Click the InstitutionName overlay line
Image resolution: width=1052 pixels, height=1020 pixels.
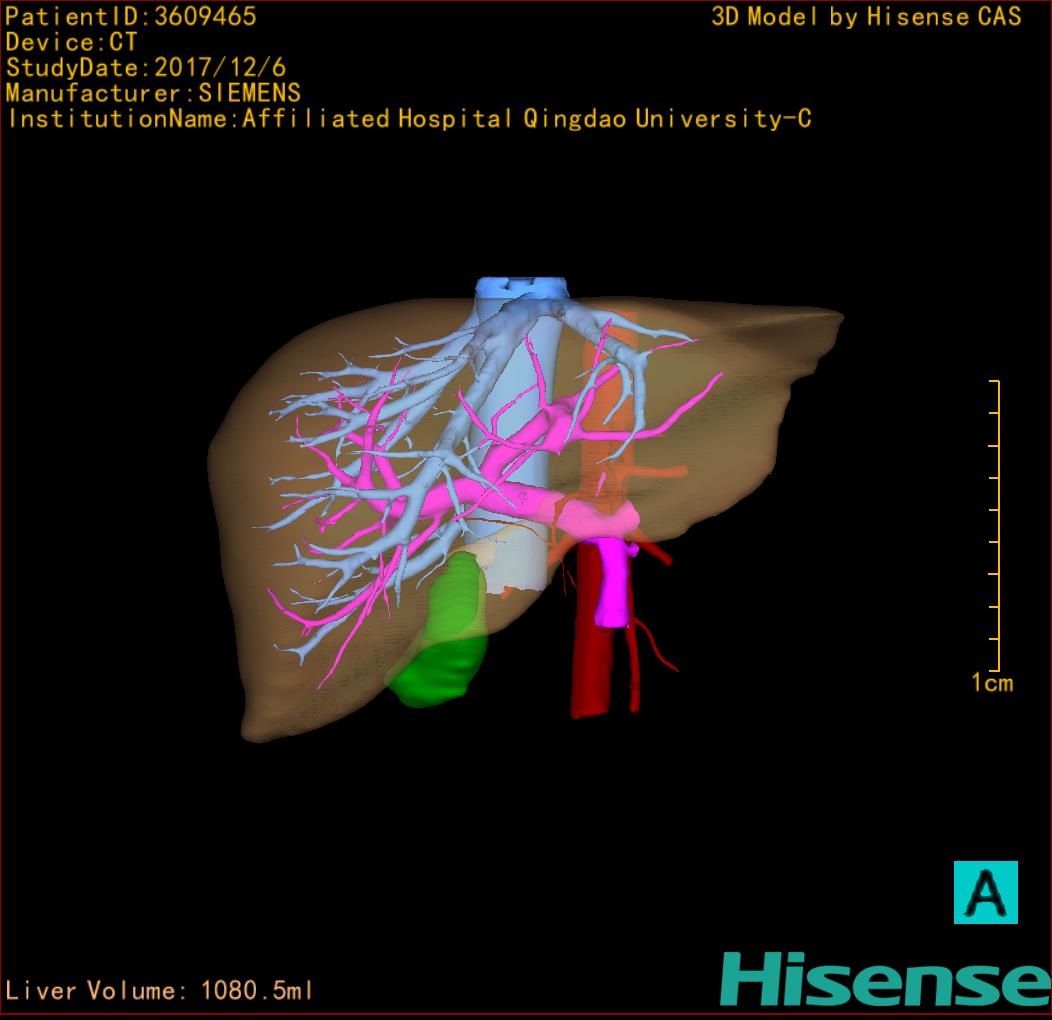[x=409, y=119]
